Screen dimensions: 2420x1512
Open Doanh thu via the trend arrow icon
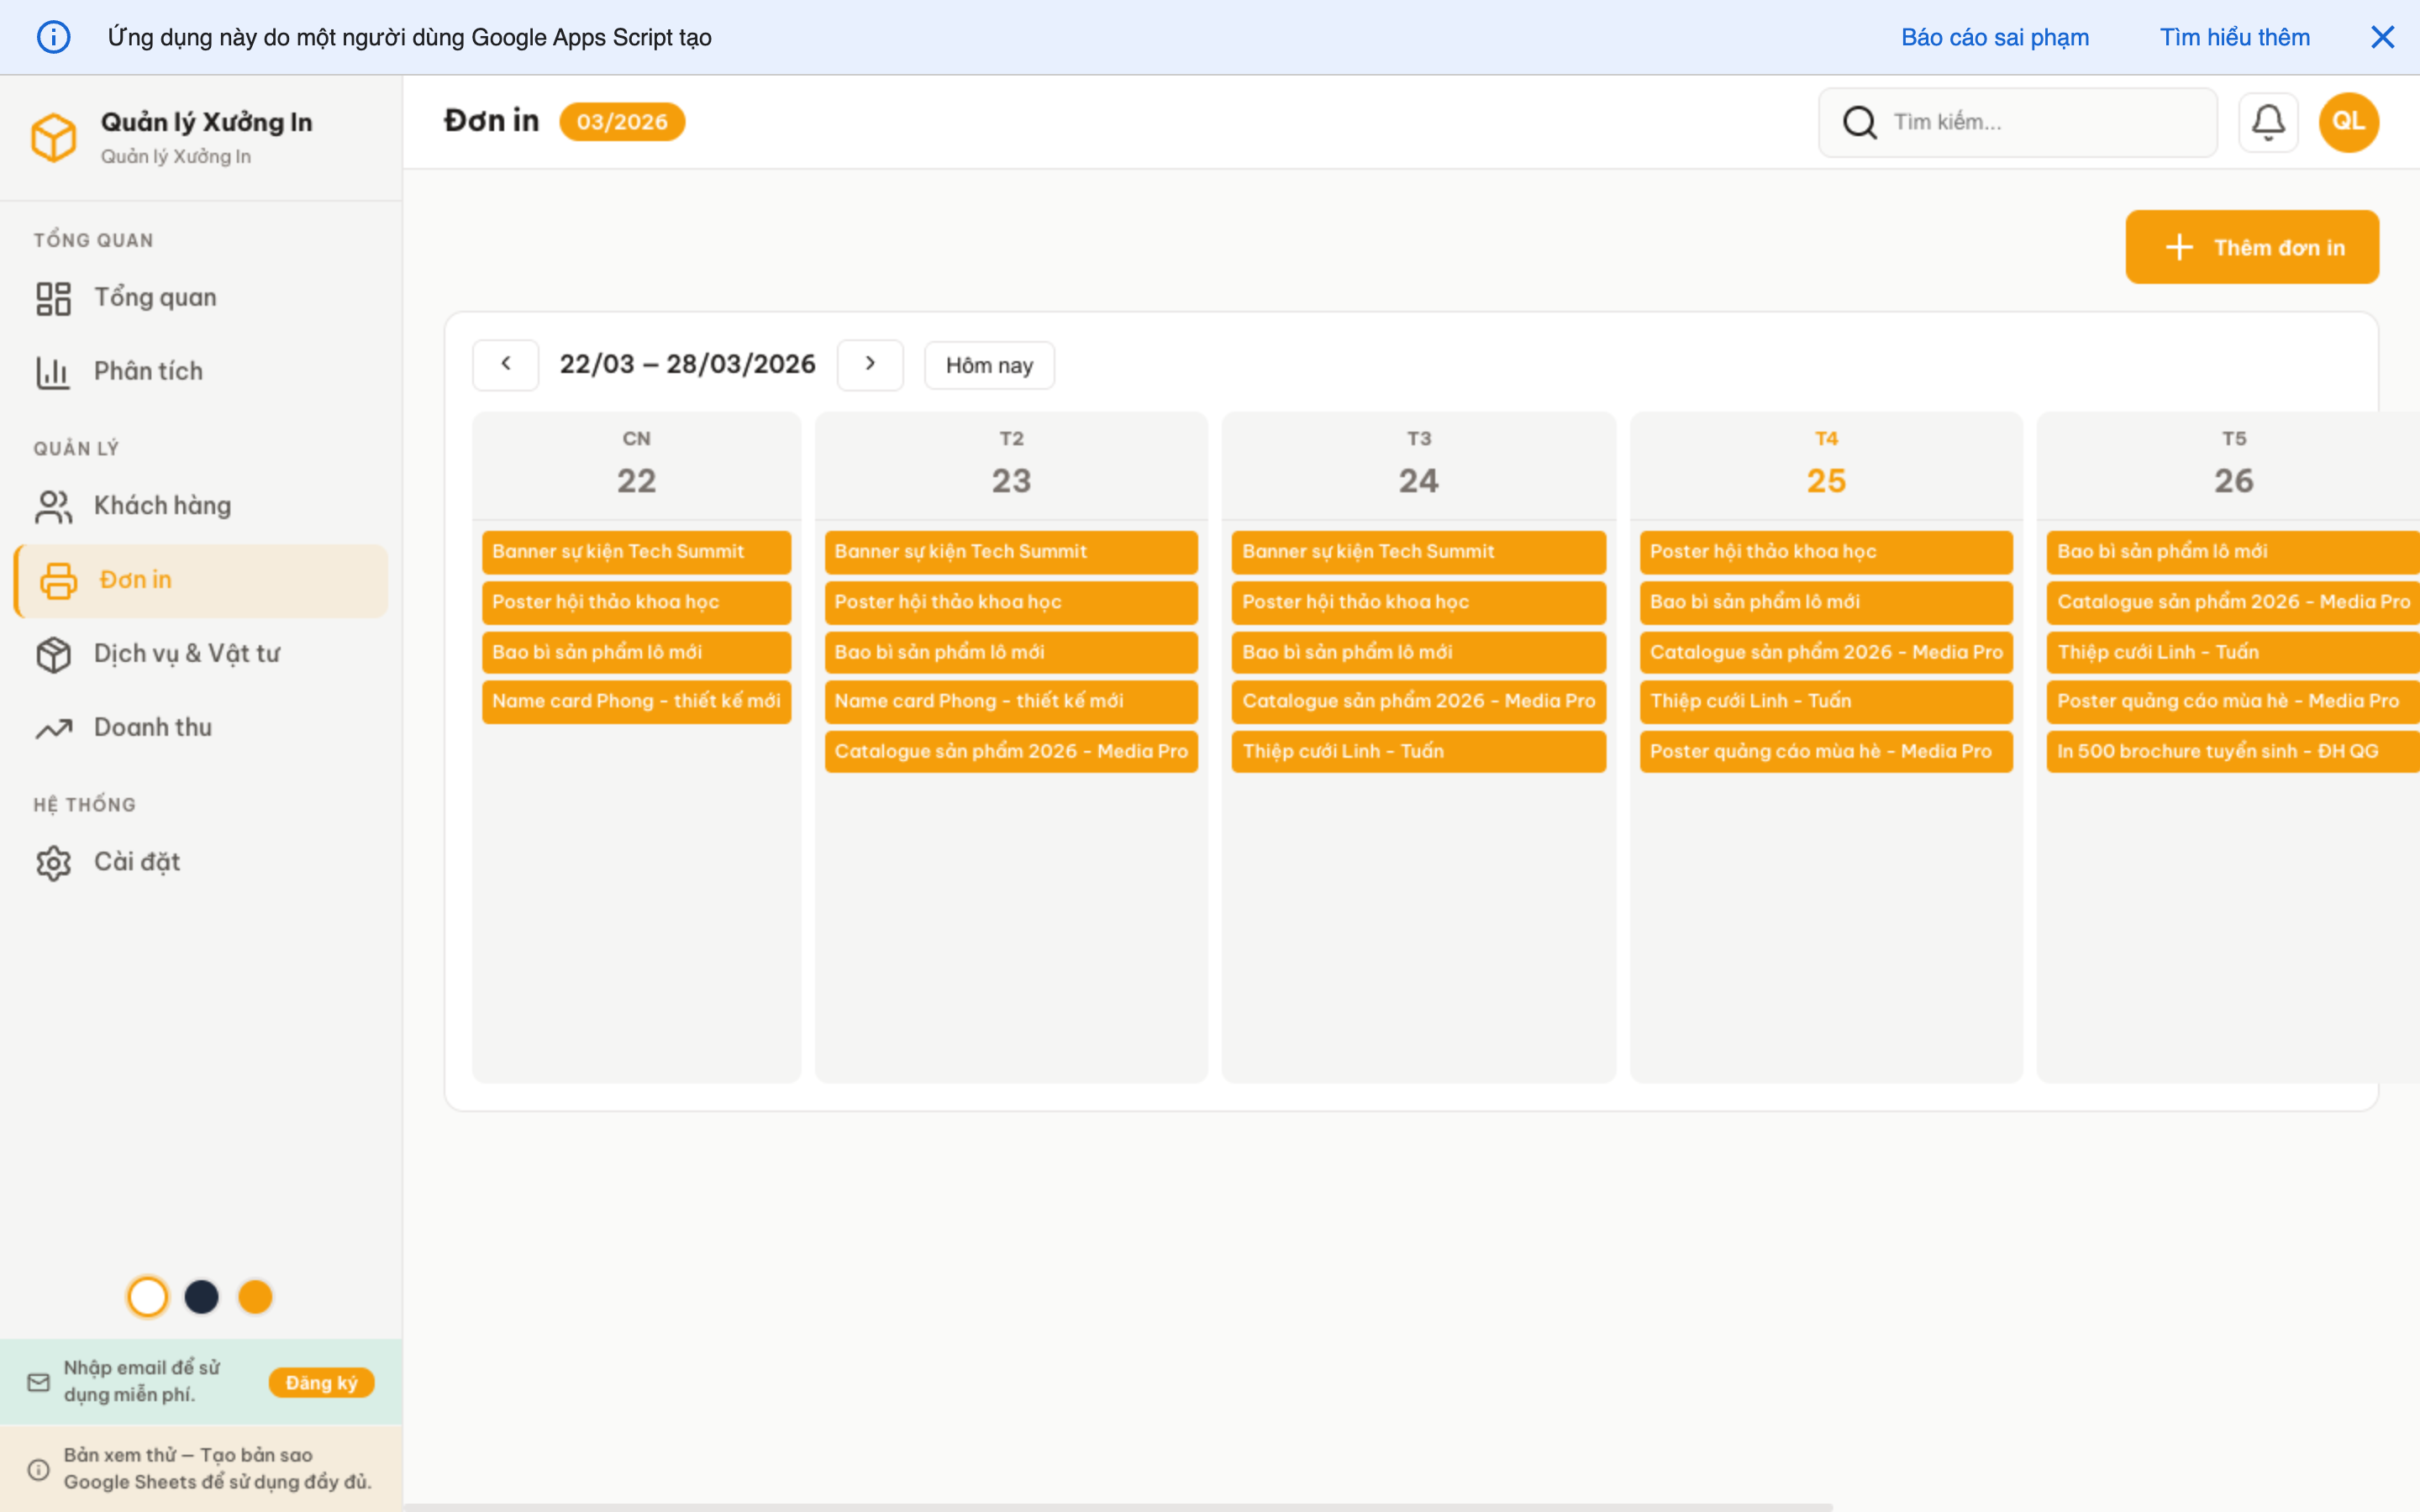pos(53,728)
